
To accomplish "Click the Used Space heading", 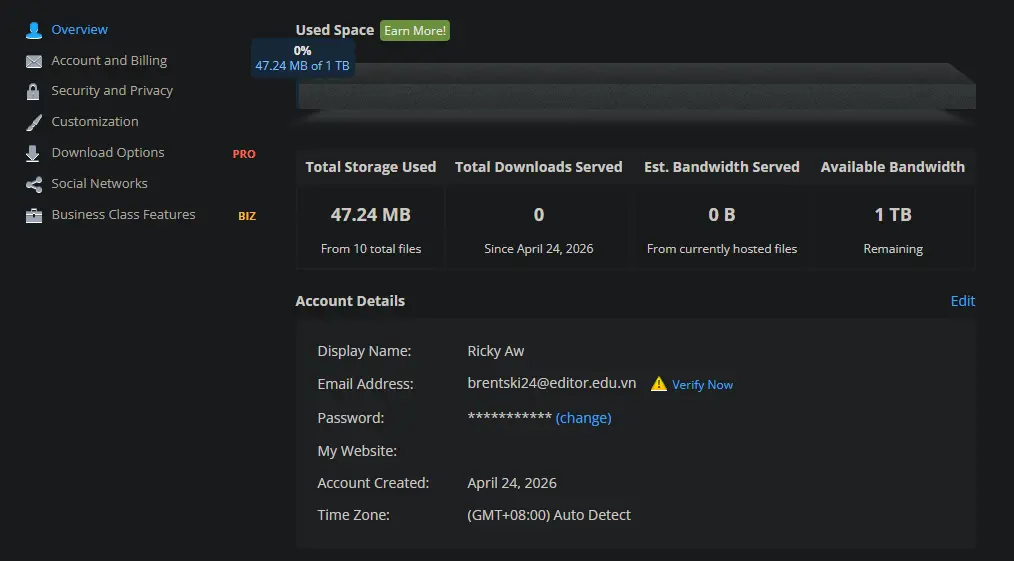I will [x=335, y=30].
